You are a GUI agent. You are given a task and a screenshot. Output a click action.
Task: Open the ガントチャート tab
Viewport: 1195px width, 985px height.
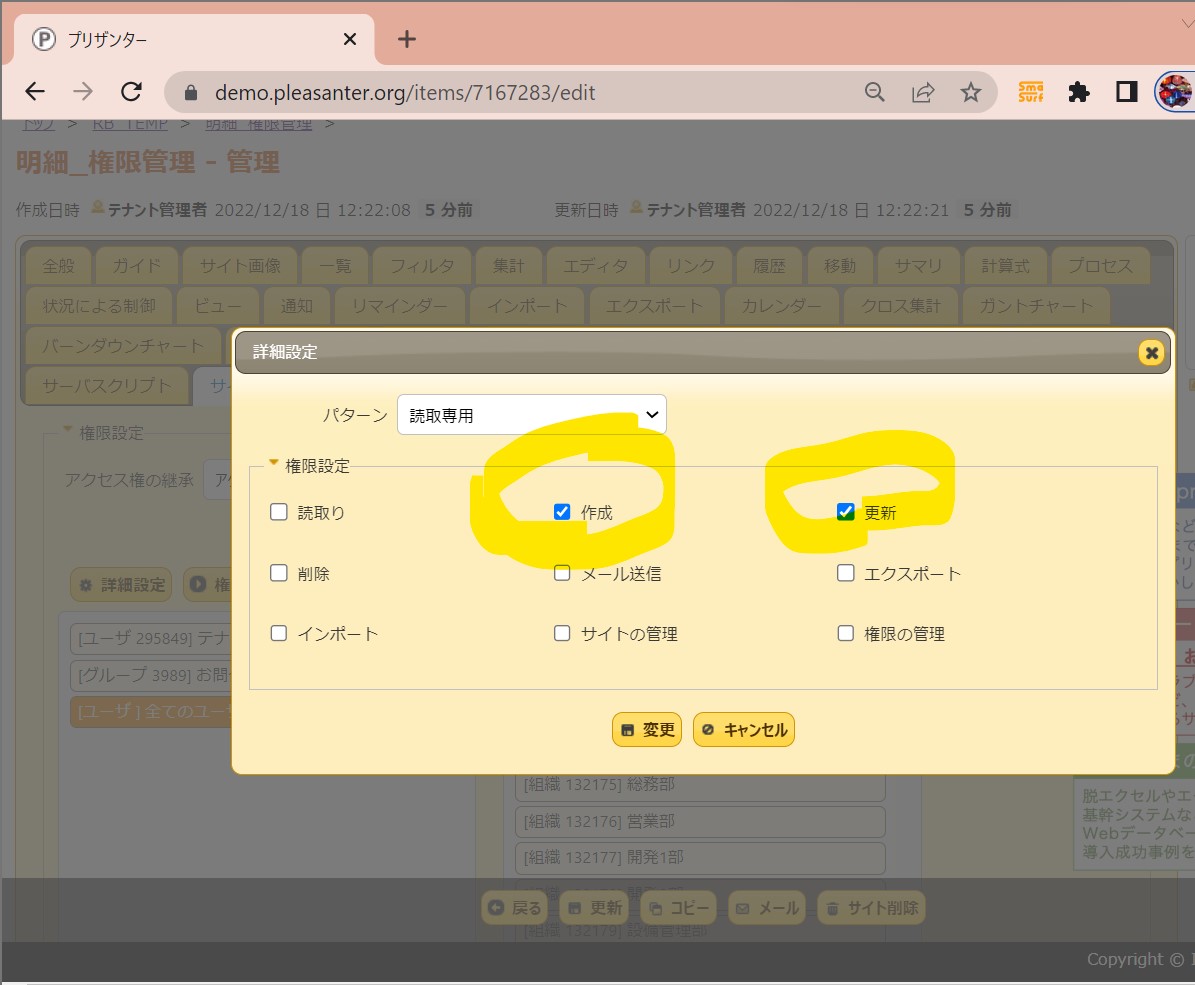click(x=1035, y=306)
